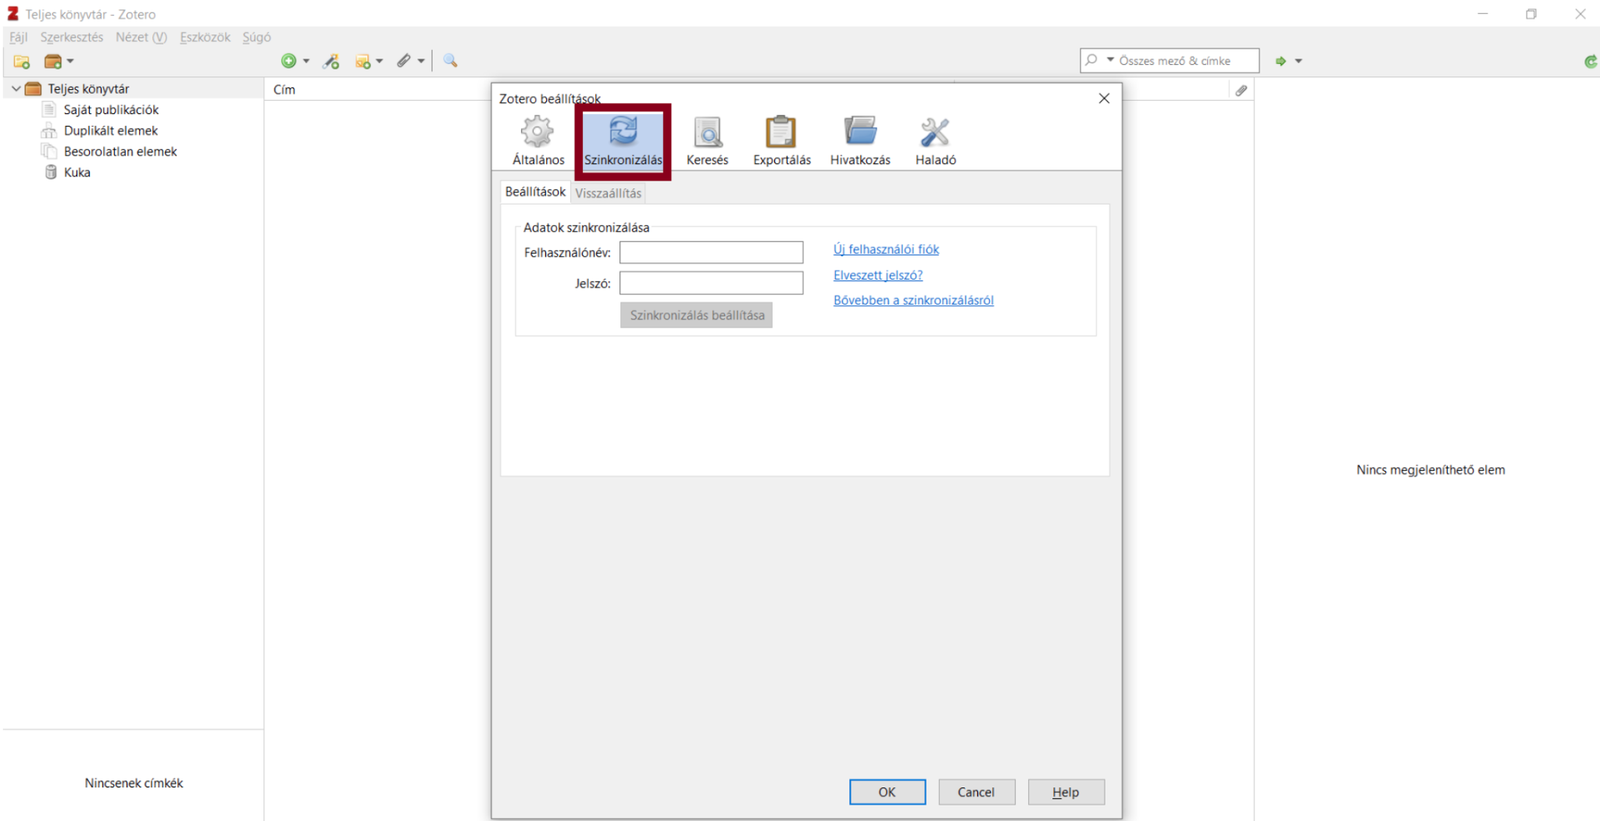The width and height of the screenshot is (1600, 821).
Task: Open the Eszközök menu
Action: [205, 37]
